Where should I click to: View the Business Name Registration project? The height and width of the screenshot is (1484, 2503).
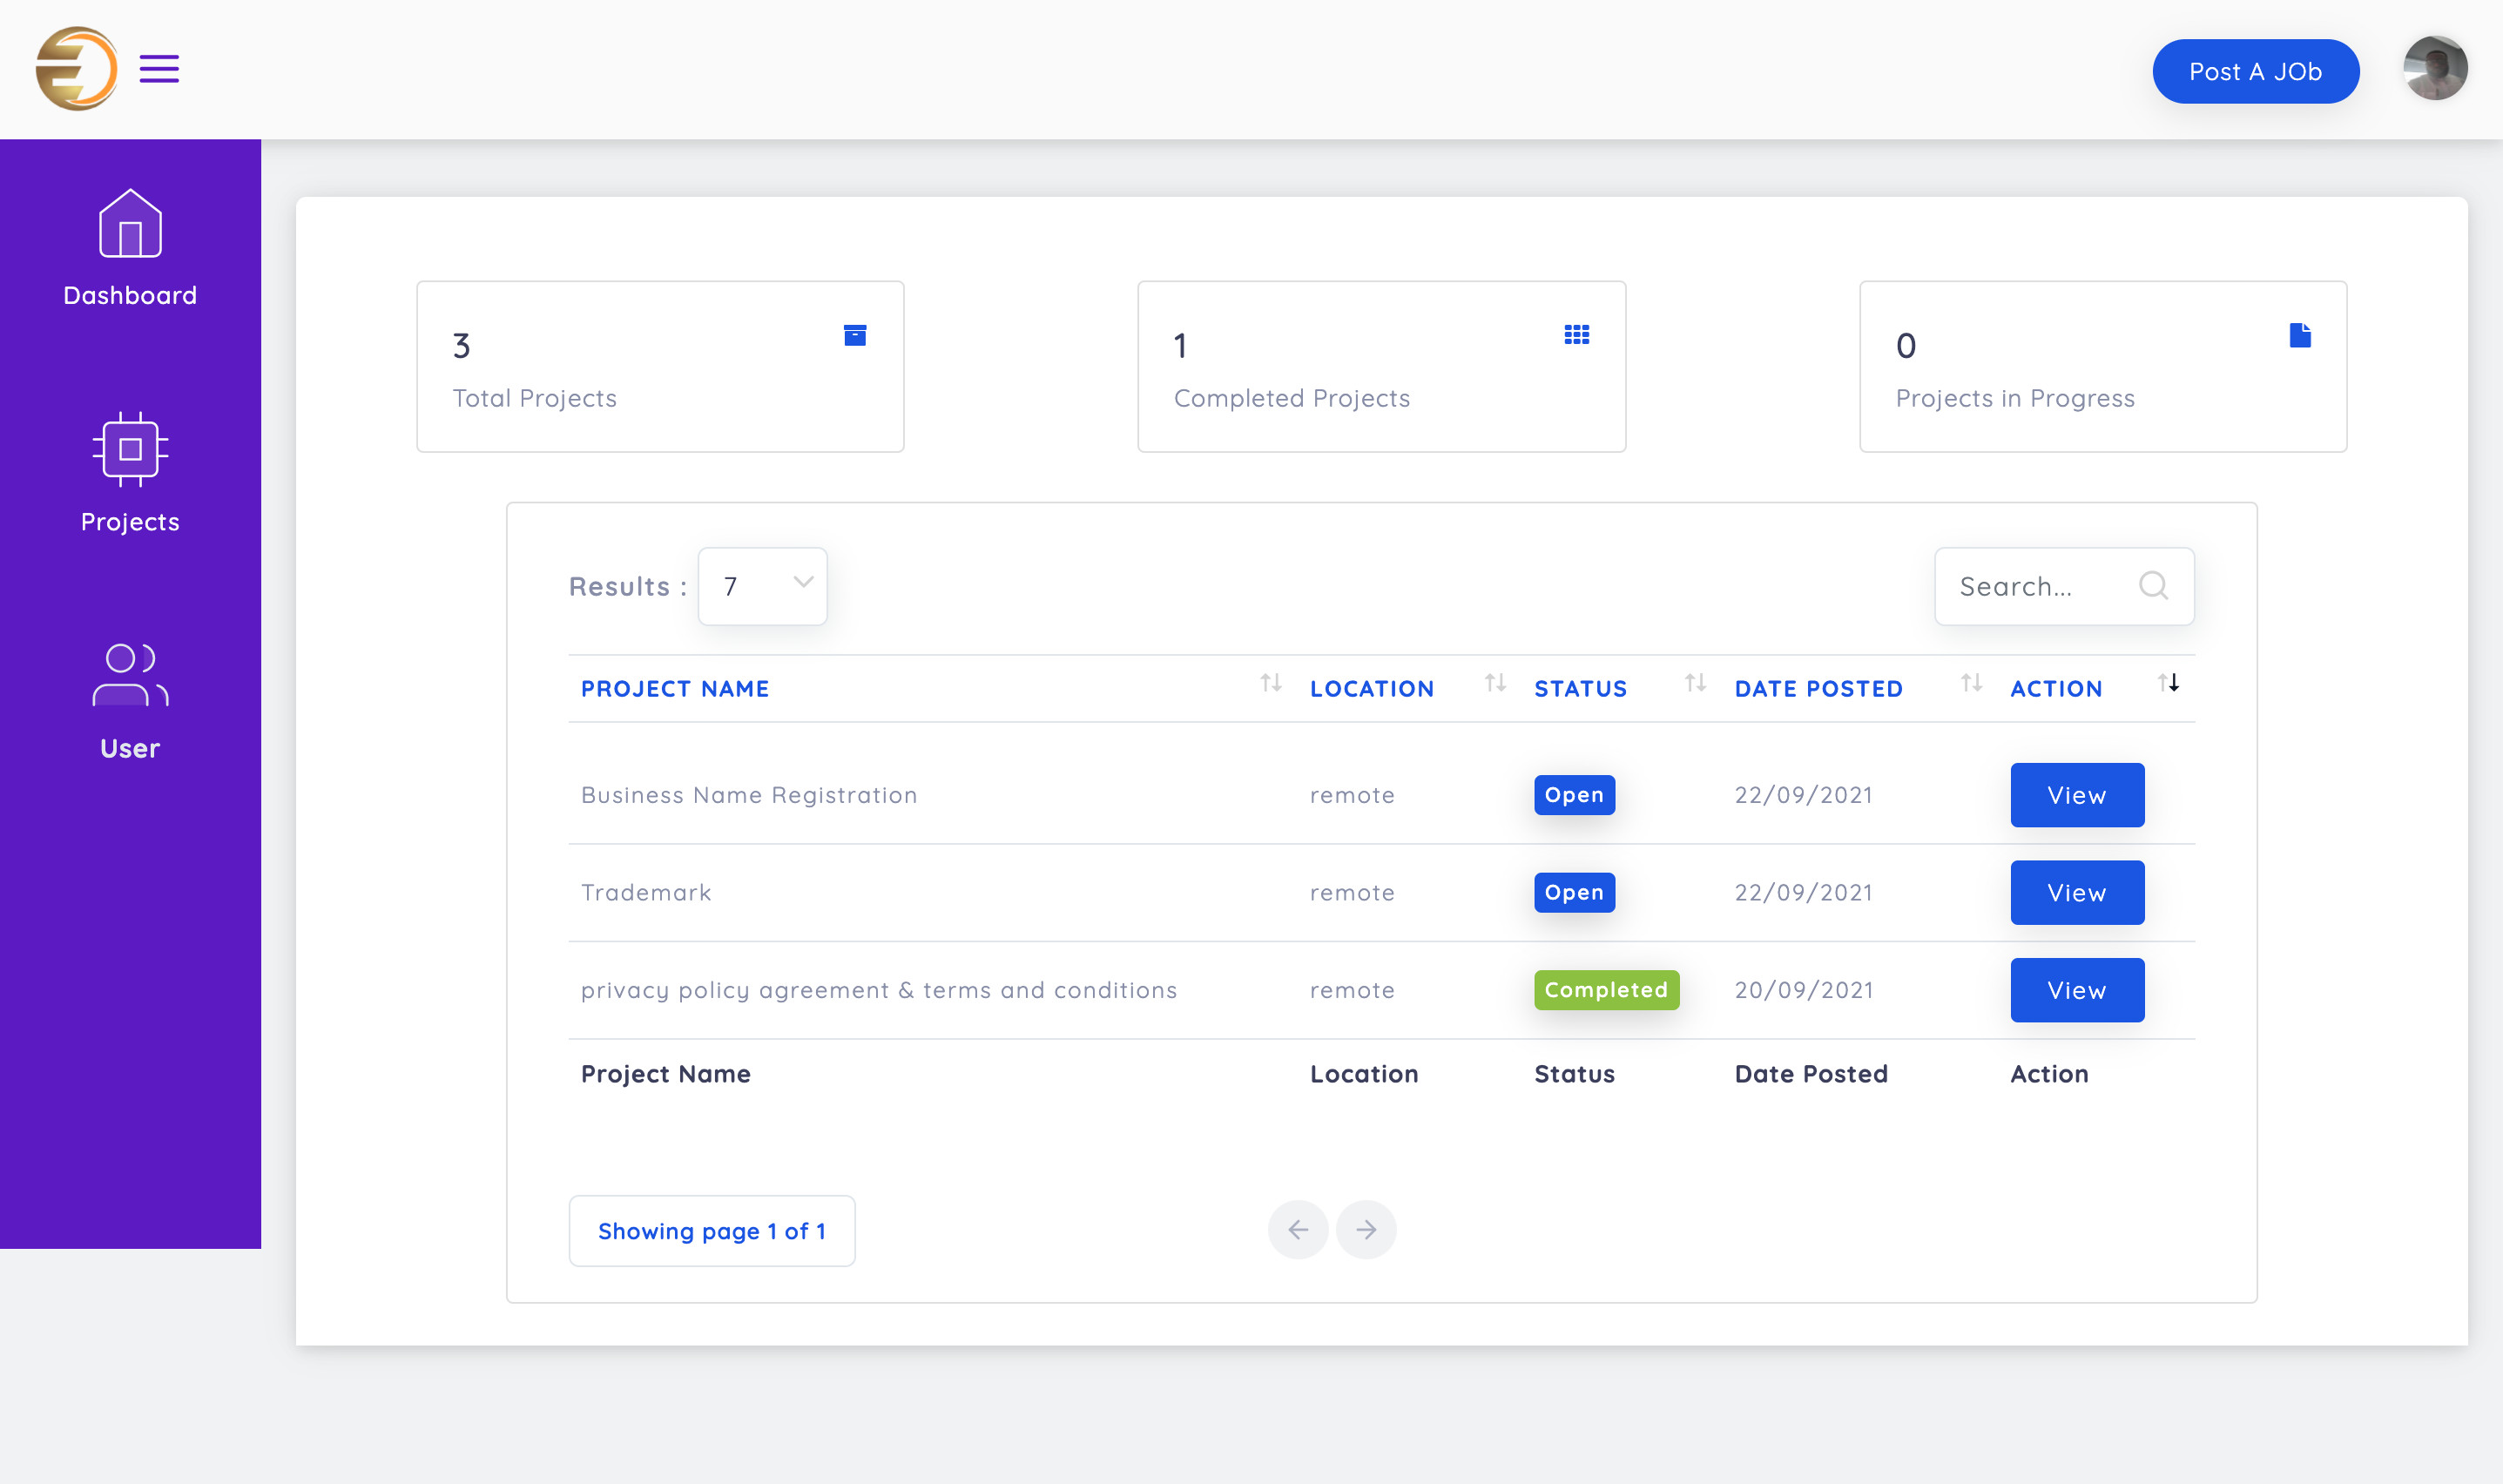2076,795
